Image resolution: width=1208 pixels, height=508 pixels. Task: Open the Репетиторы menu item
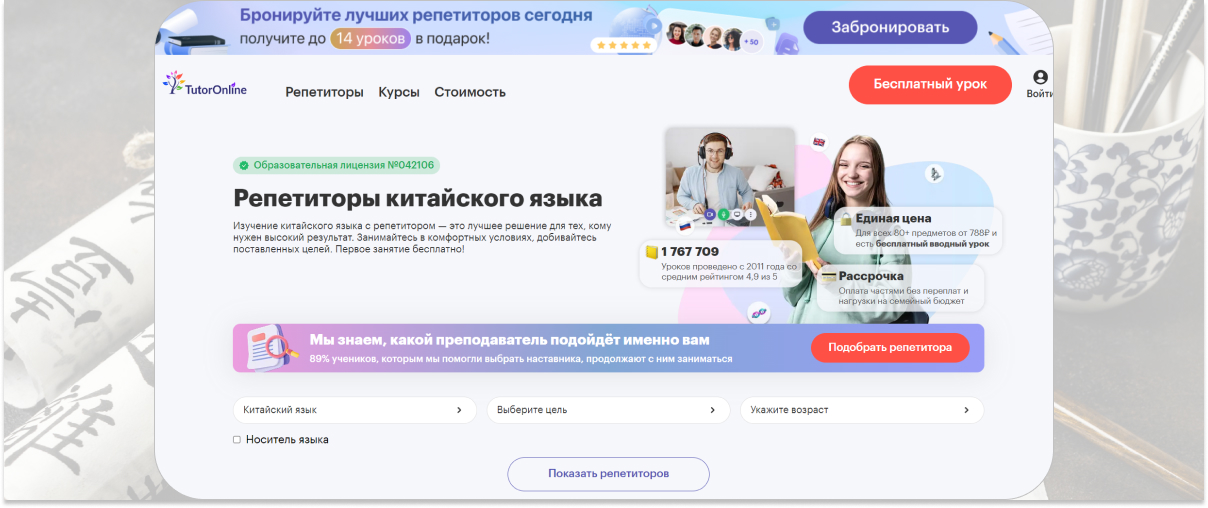(324, 92)
